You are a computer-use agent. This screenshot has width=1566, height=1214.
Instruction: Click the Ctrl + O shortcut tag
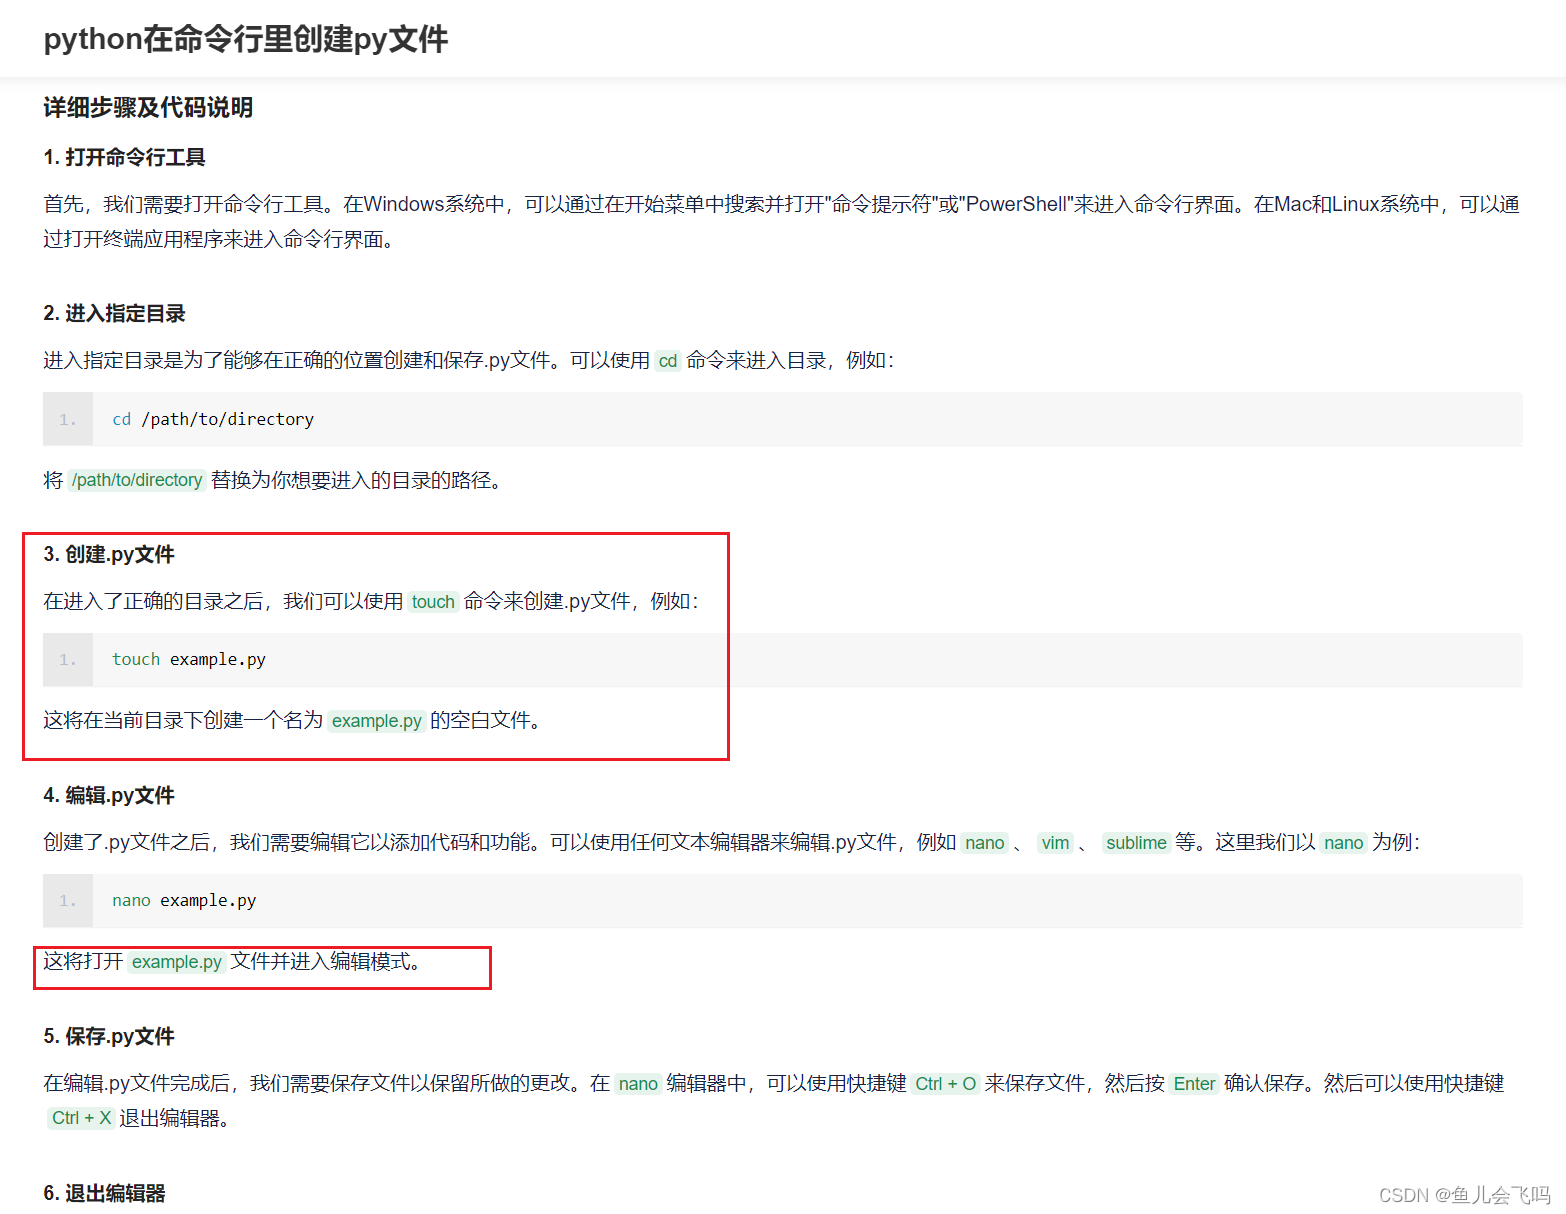(x=945, y=1083)
